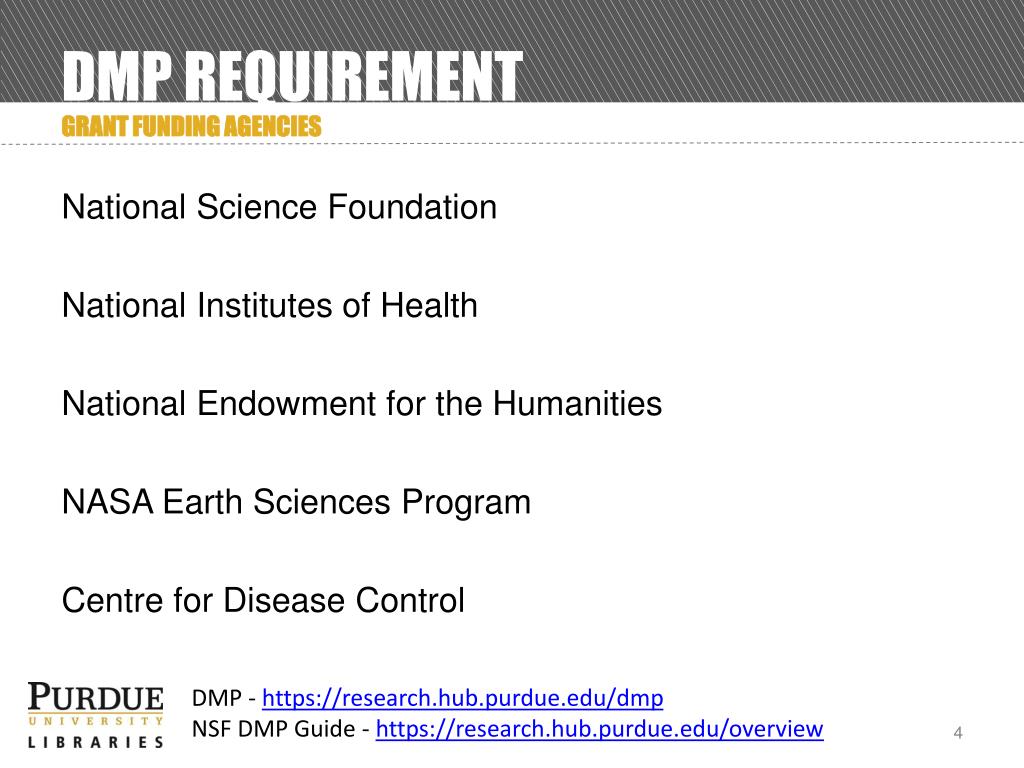
Task: Click the slide number 4
Action: click(958, 733)
